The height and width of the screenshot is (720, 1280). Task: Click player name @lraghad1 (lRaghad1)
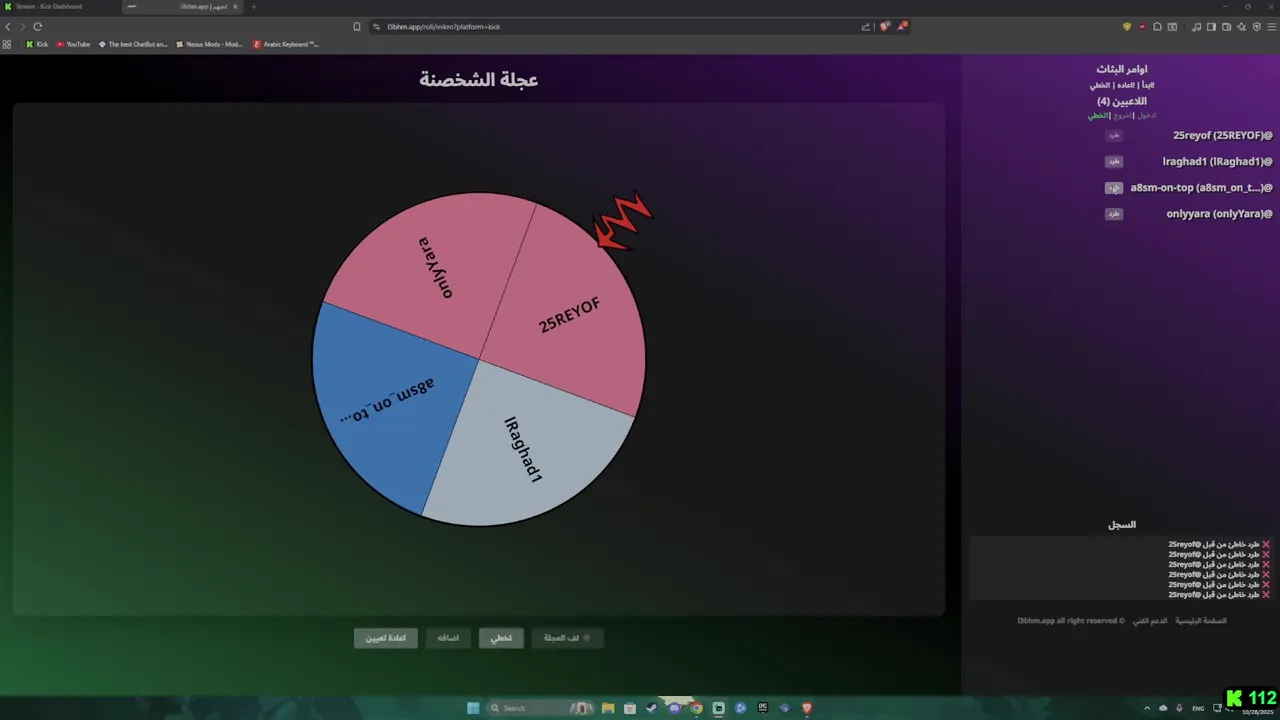(1217, 162)
